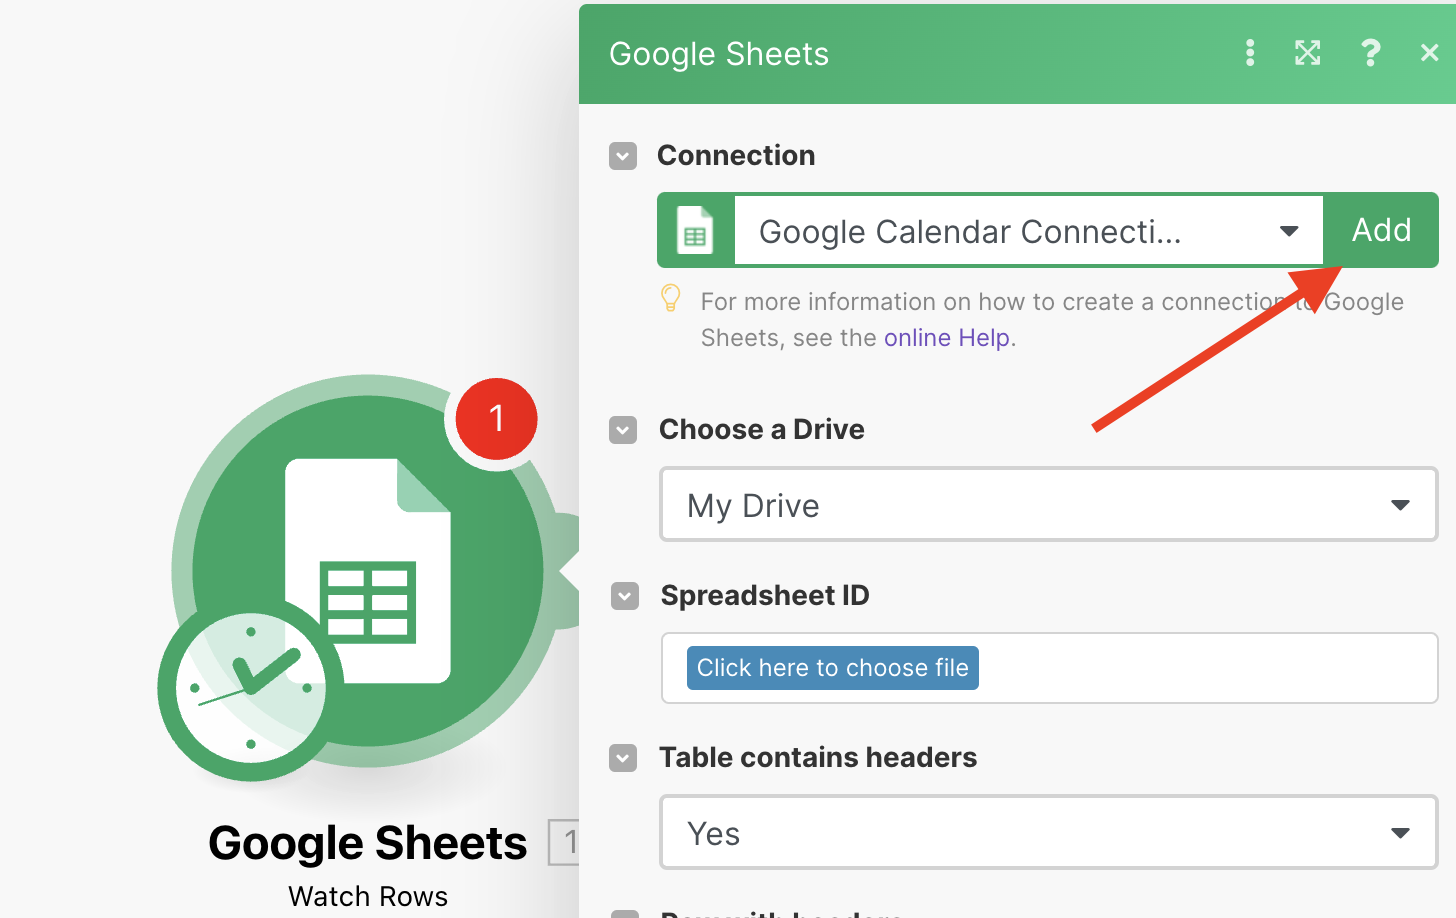This screenshot has width=1456, height=918.
Task: Open the Yes dropdown for table headers
Action: [x=1048, y=832]
